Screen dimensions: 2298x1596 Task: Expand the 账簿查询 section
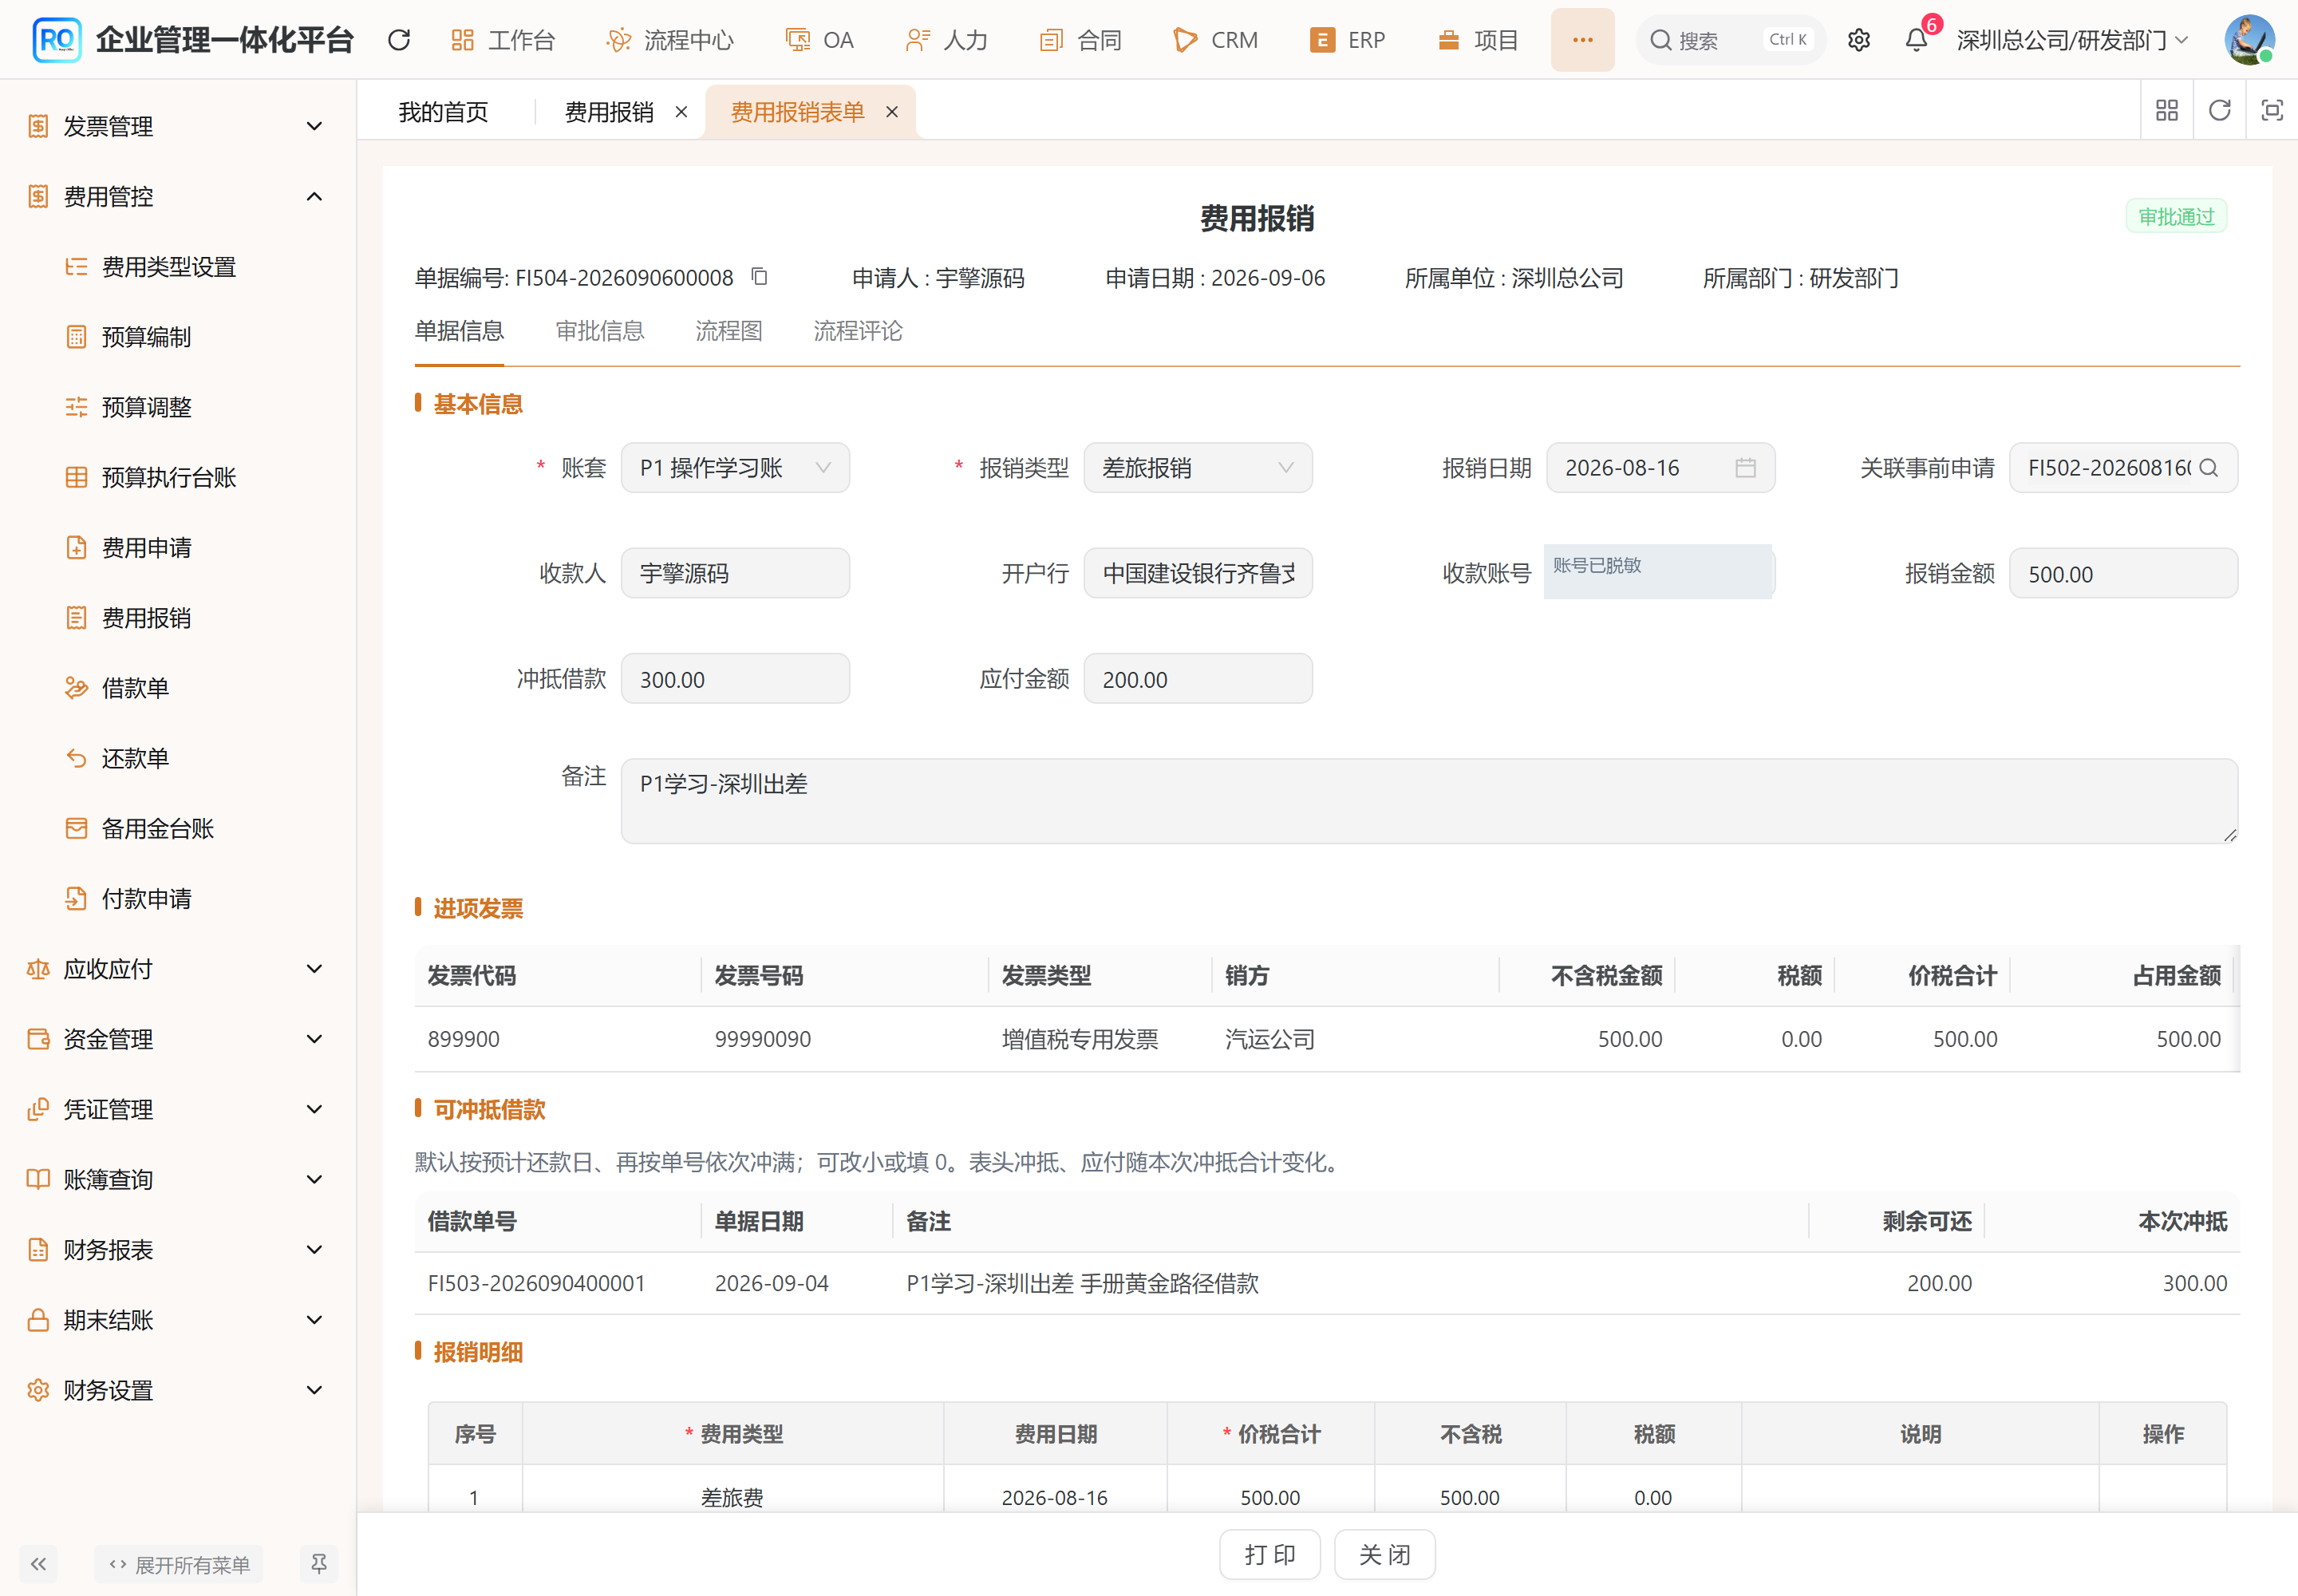(178, 1180)
